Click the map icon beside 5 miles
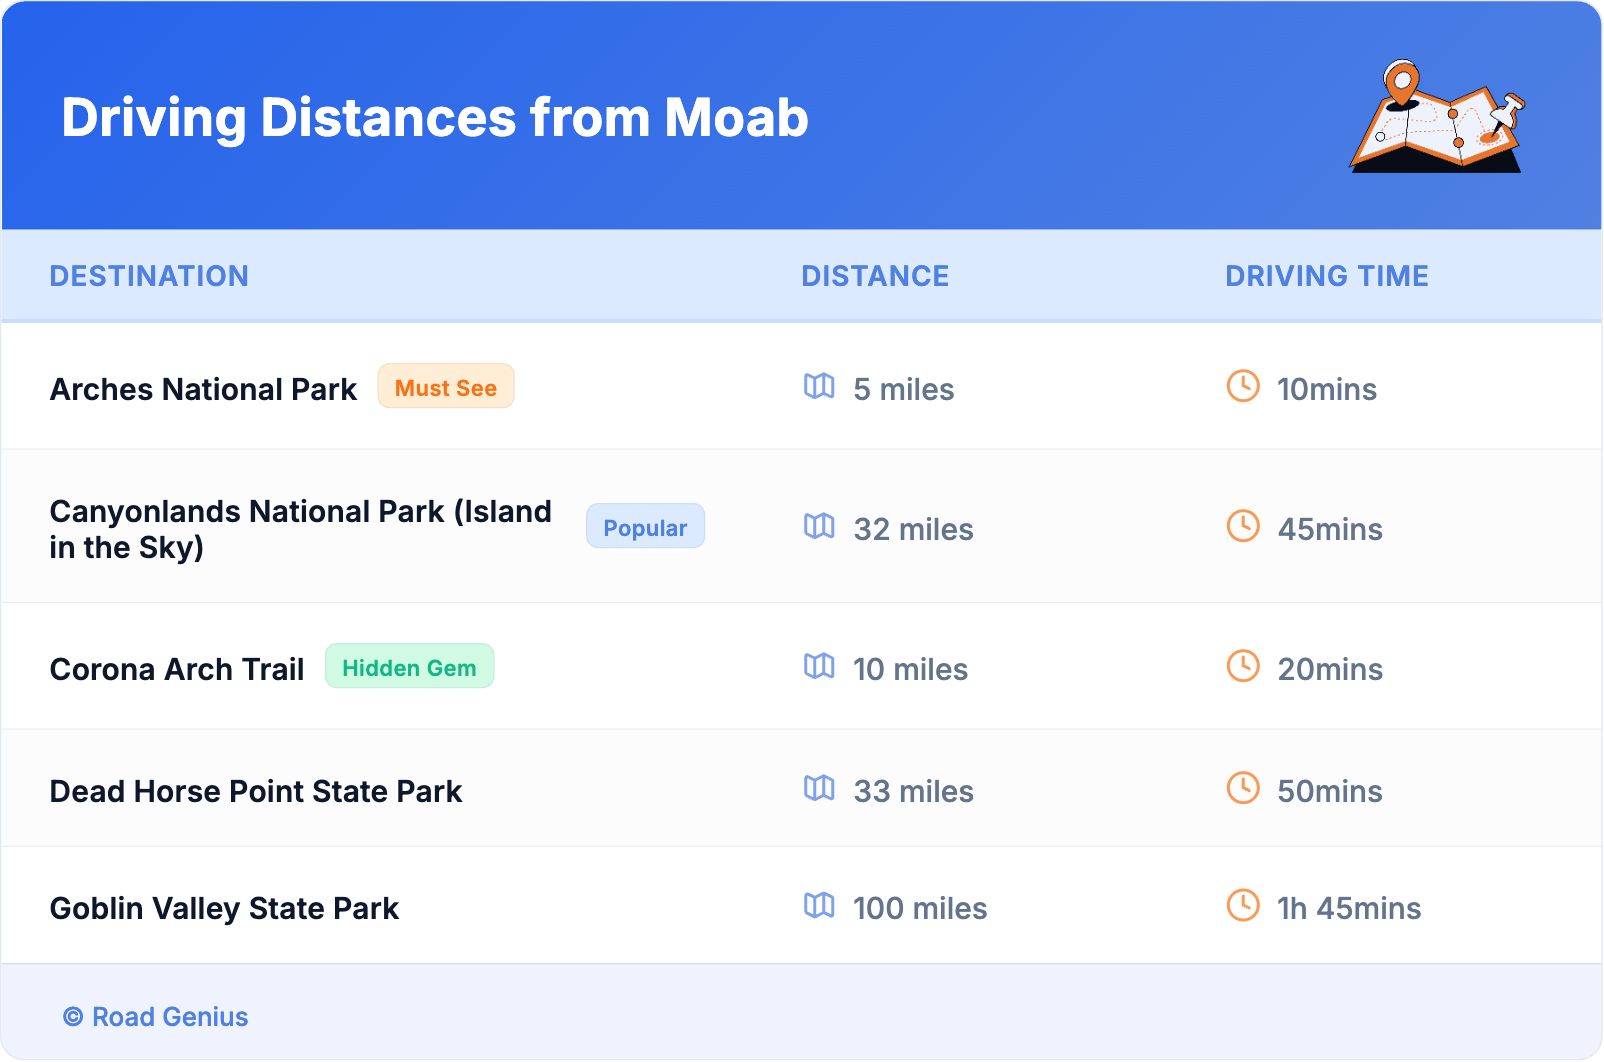Screen dimensions: 1604x1062 point(819,386)
